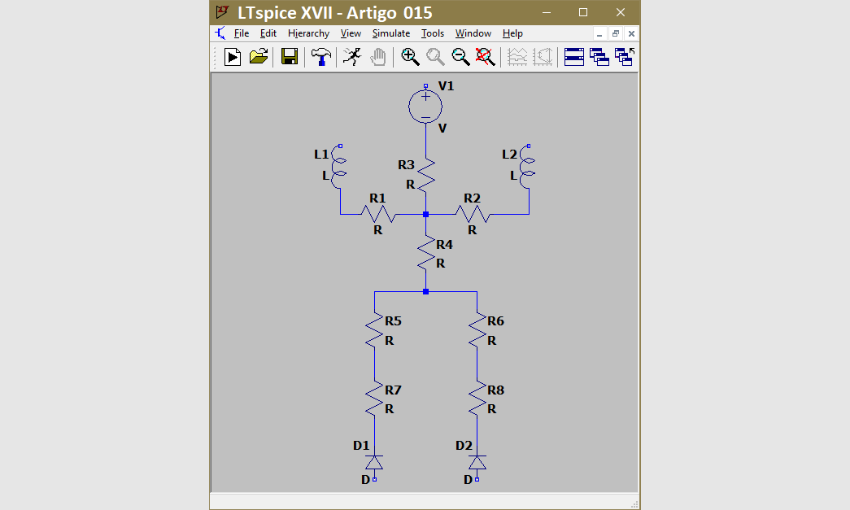Restore down the inner document window
Screen dimensions: 850x510
[x=615, y=33]
